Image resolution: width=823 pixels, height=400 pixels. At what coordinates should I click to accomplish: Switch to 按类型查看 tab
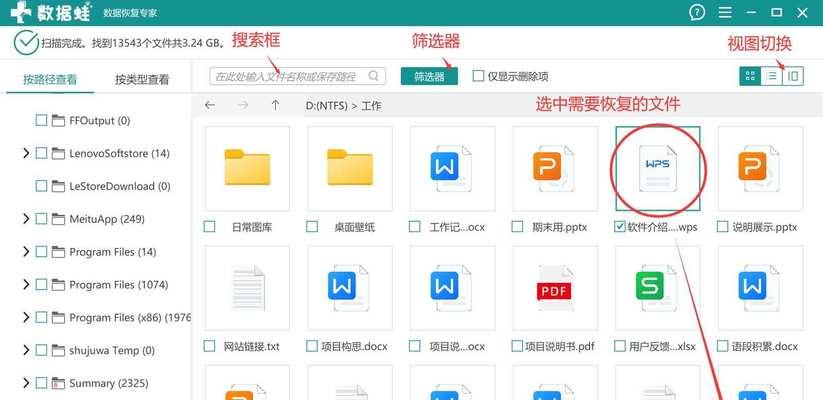coord(142,79)
